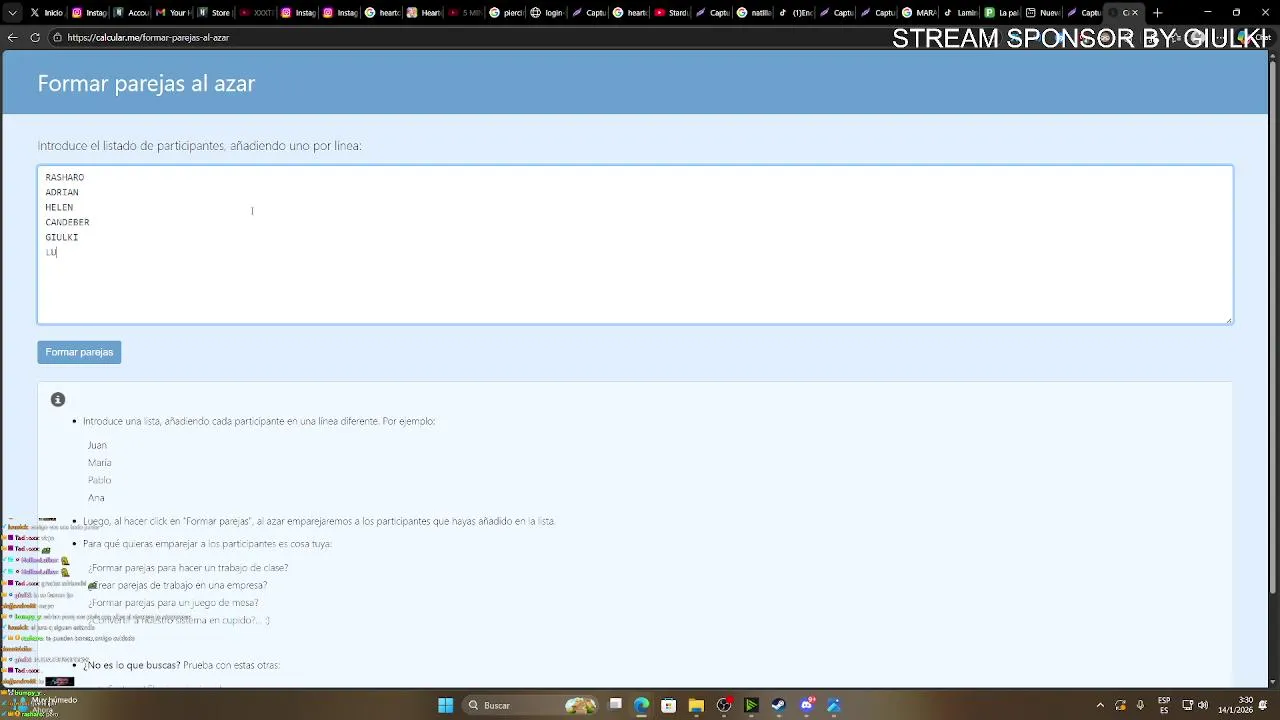1280x720 pixels.
Task: Switch to the X 'Inicio' tab
Action: pos(46,13)
